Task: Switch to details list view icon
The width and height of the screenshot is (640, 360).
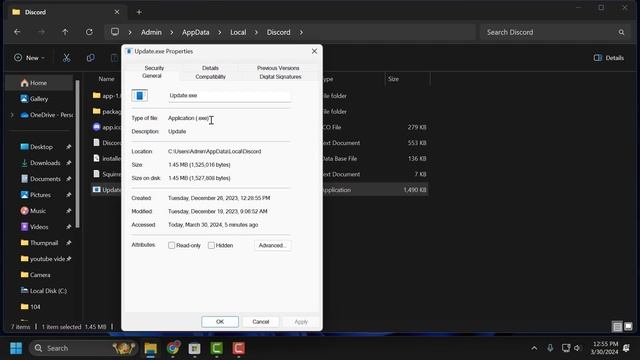Action: 617,327
